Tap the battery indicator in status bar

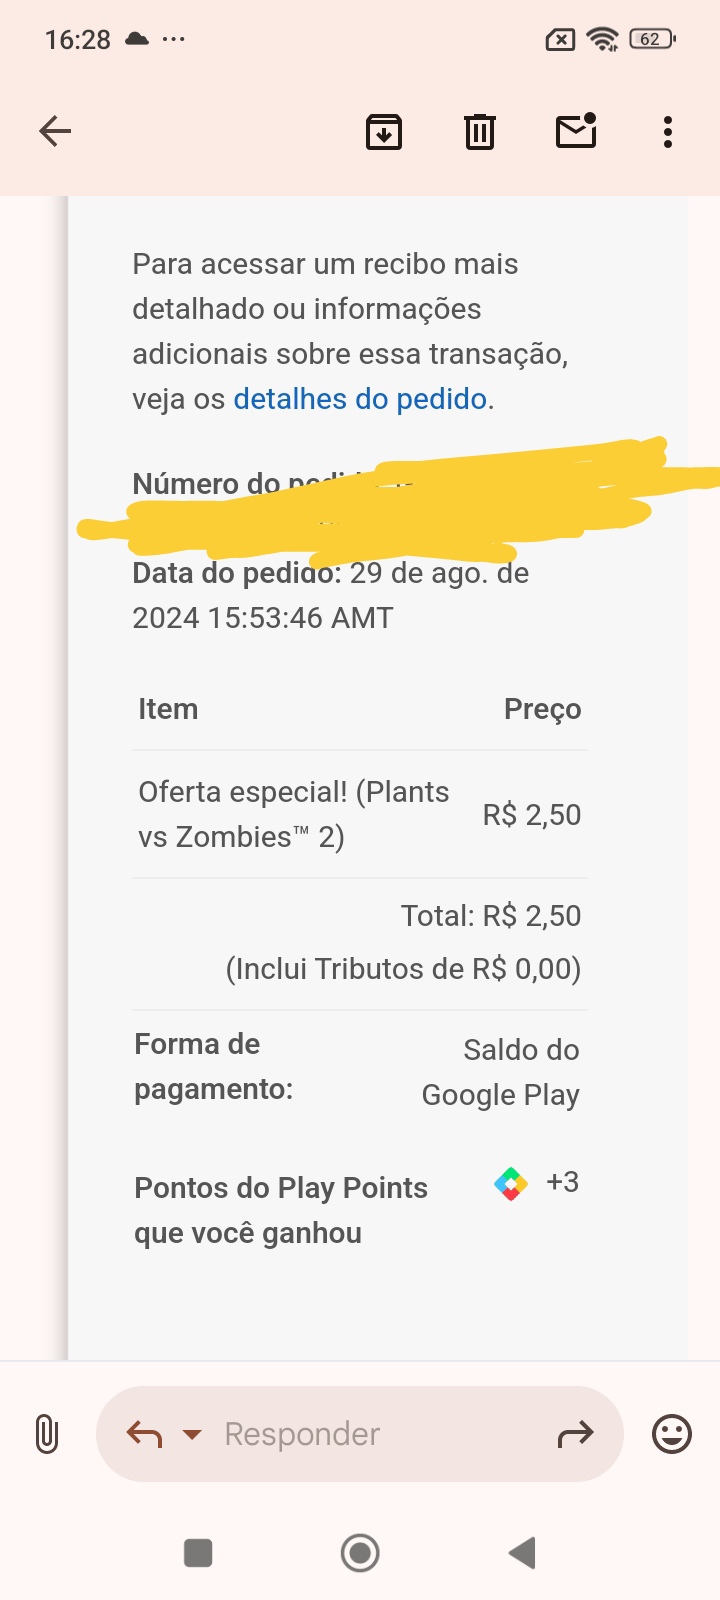pyautogui.click(x=652, y=40)
